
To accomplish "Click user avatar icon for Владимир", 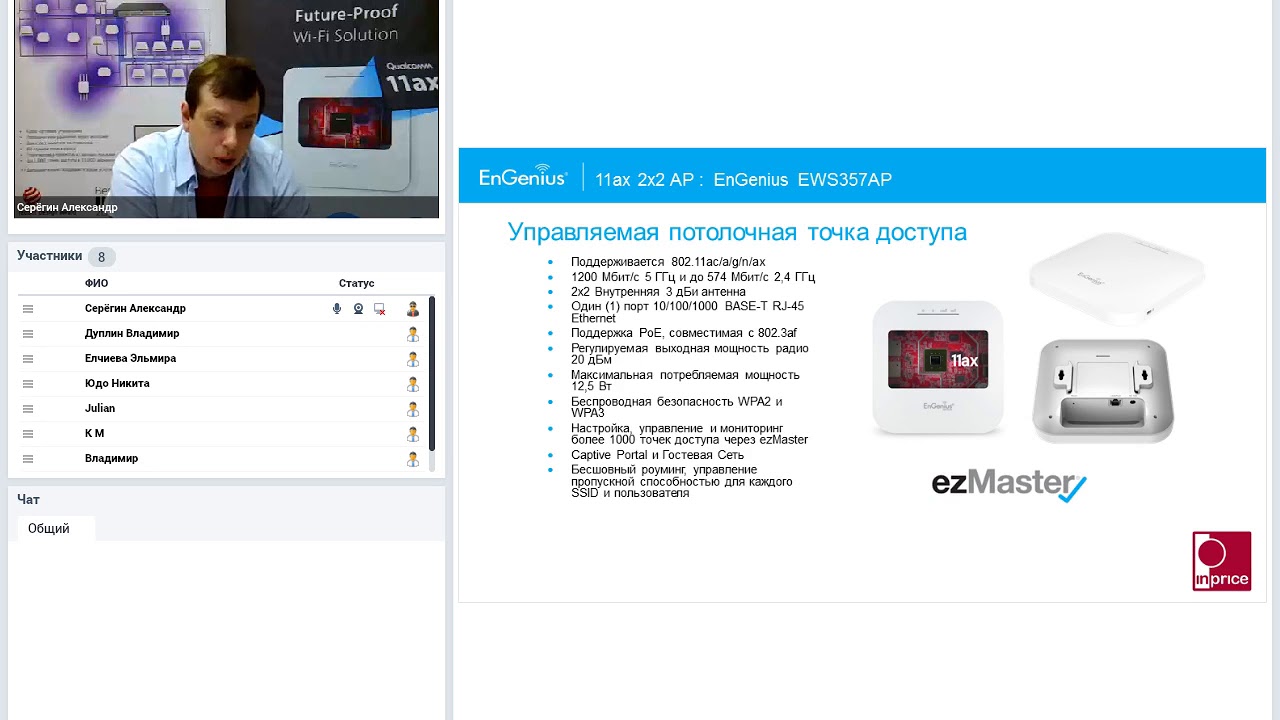I will click(x=412, y=459).
